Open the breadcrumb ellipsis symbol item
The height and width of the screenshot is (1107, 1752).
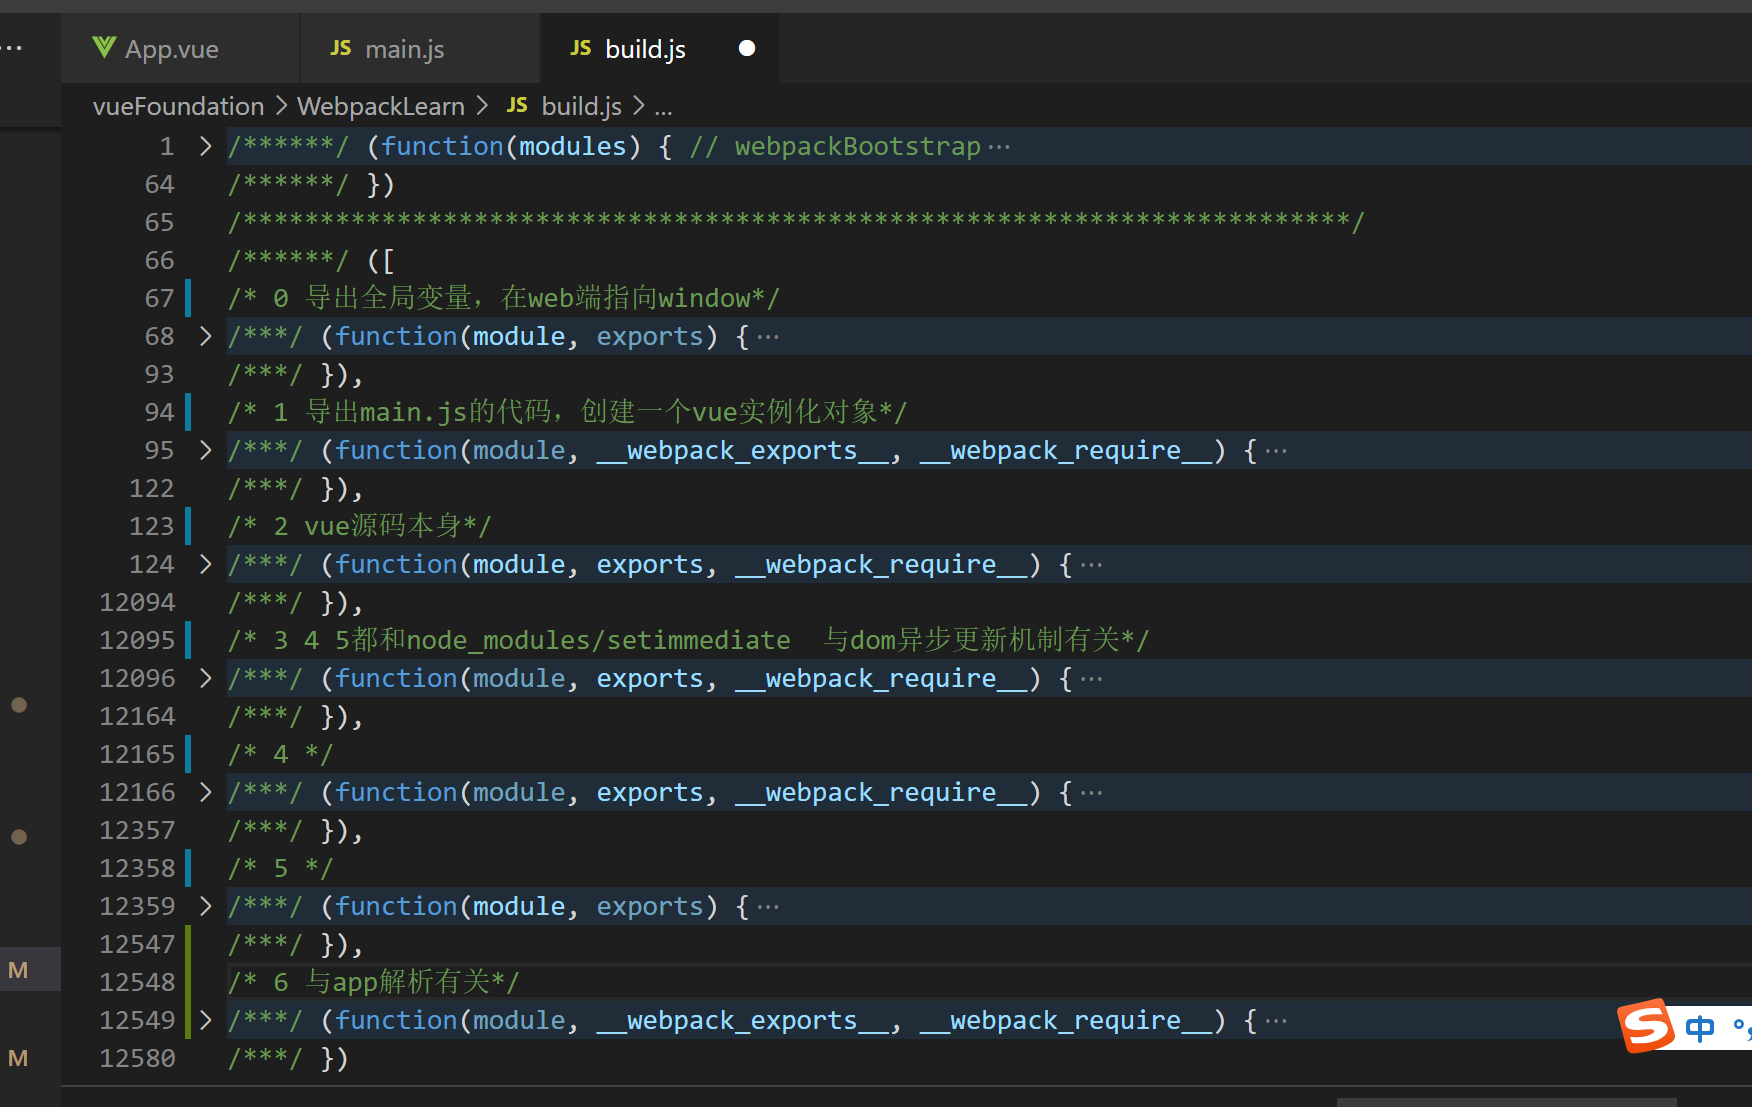pyautogui.click(x=663, y=108)
